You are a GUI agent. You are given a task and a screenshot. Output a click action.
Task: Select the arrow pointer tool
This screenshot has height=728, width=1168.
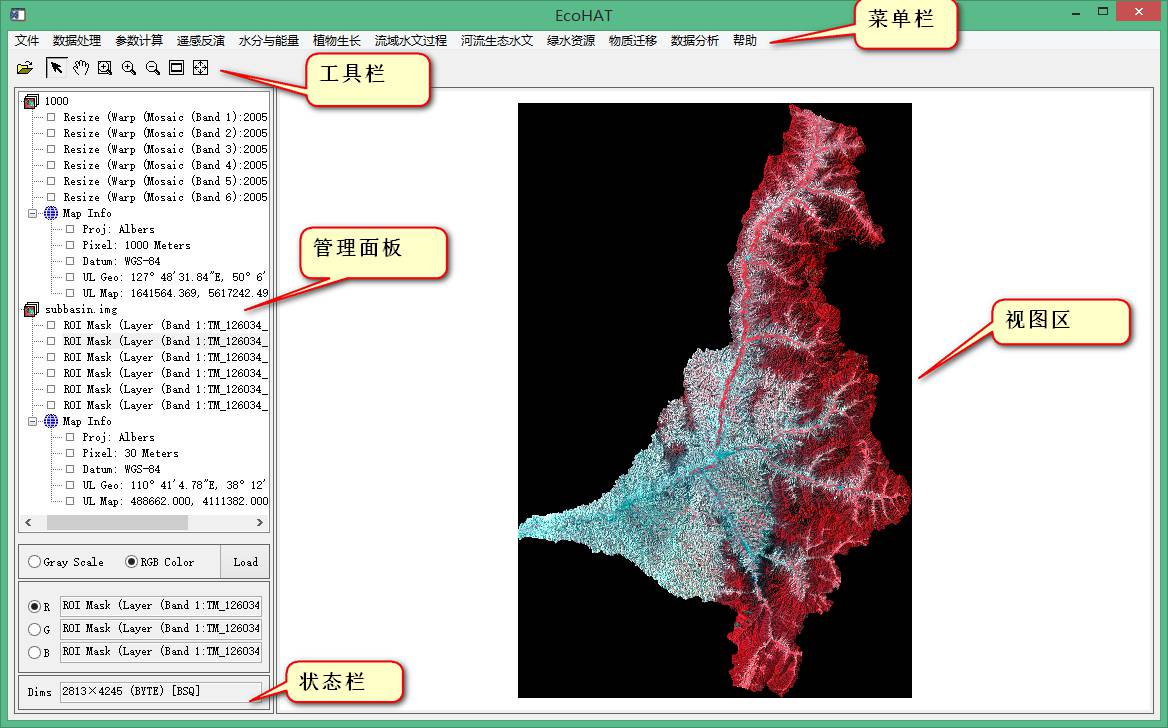click(56, 68)
